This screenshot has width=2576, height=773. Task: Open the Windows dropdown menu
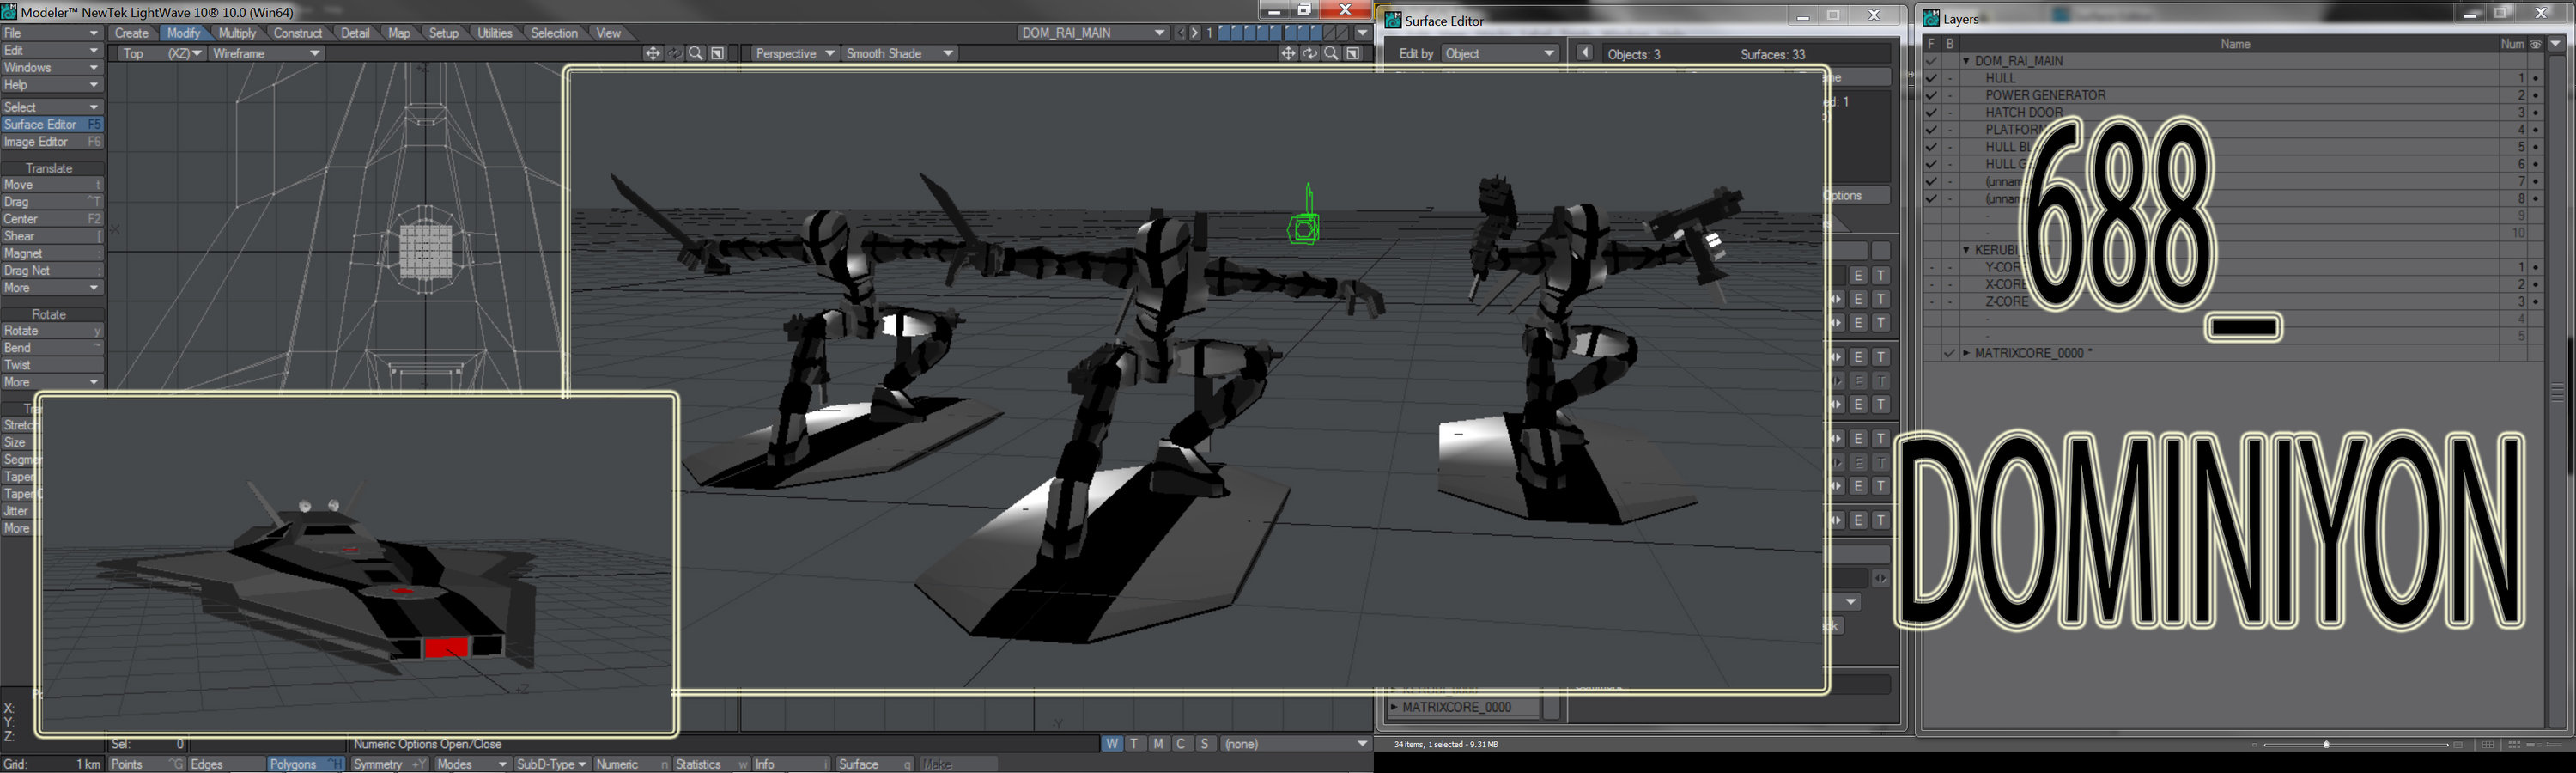pos(52,67)
